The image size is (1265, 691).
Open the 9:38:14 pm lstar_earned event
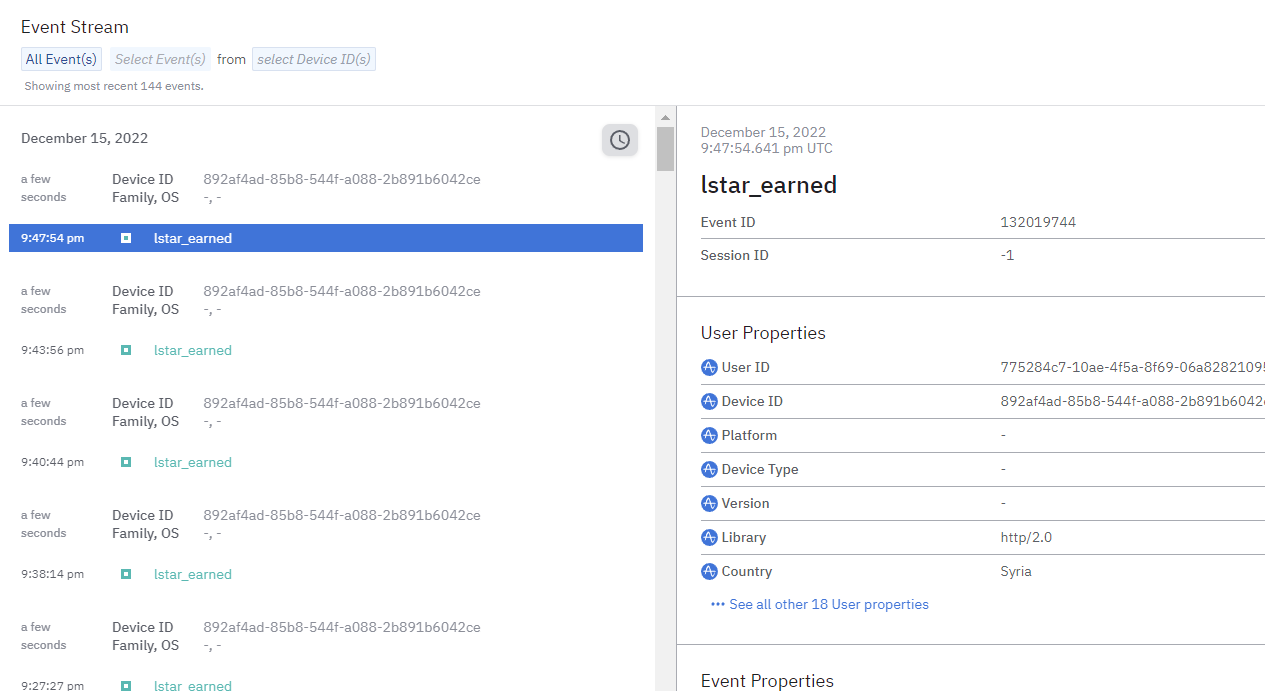(192, 575)
